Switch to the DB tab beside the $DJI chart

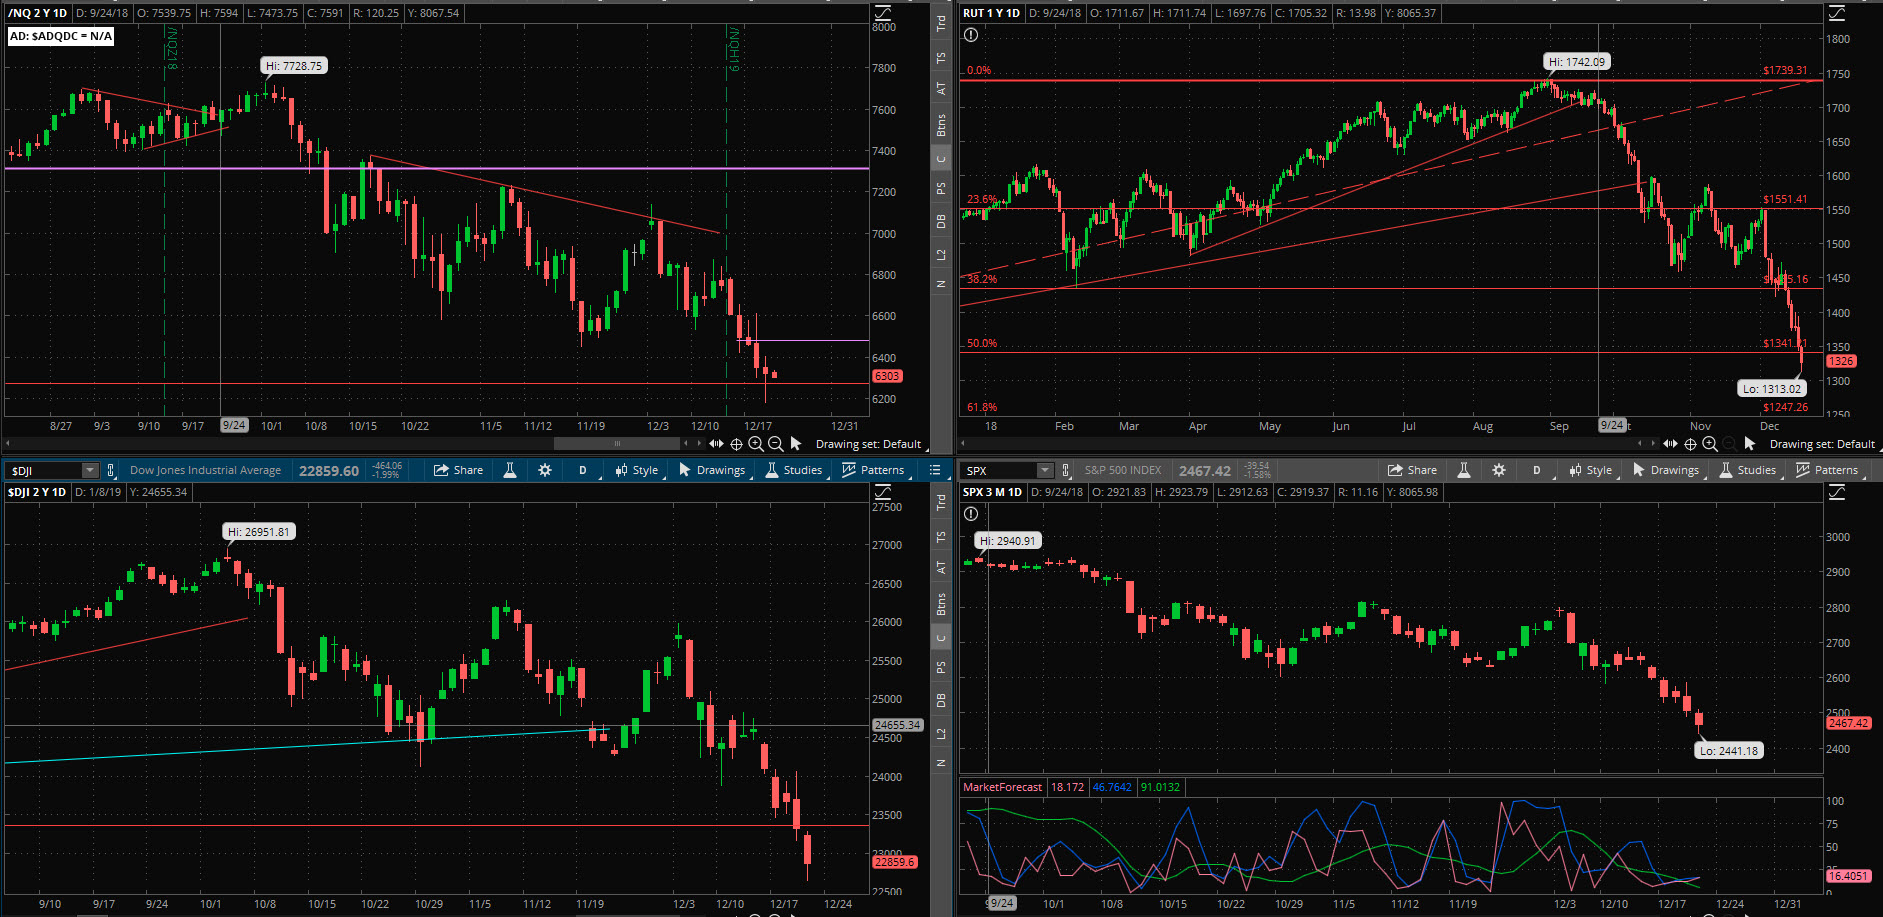coord(941,700)
